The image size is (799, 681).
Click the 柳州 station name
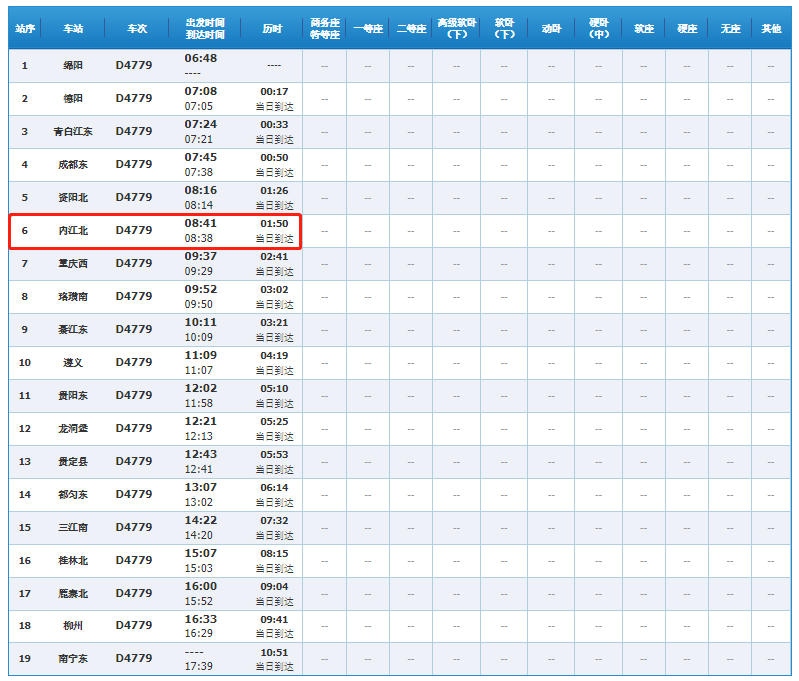73,626
